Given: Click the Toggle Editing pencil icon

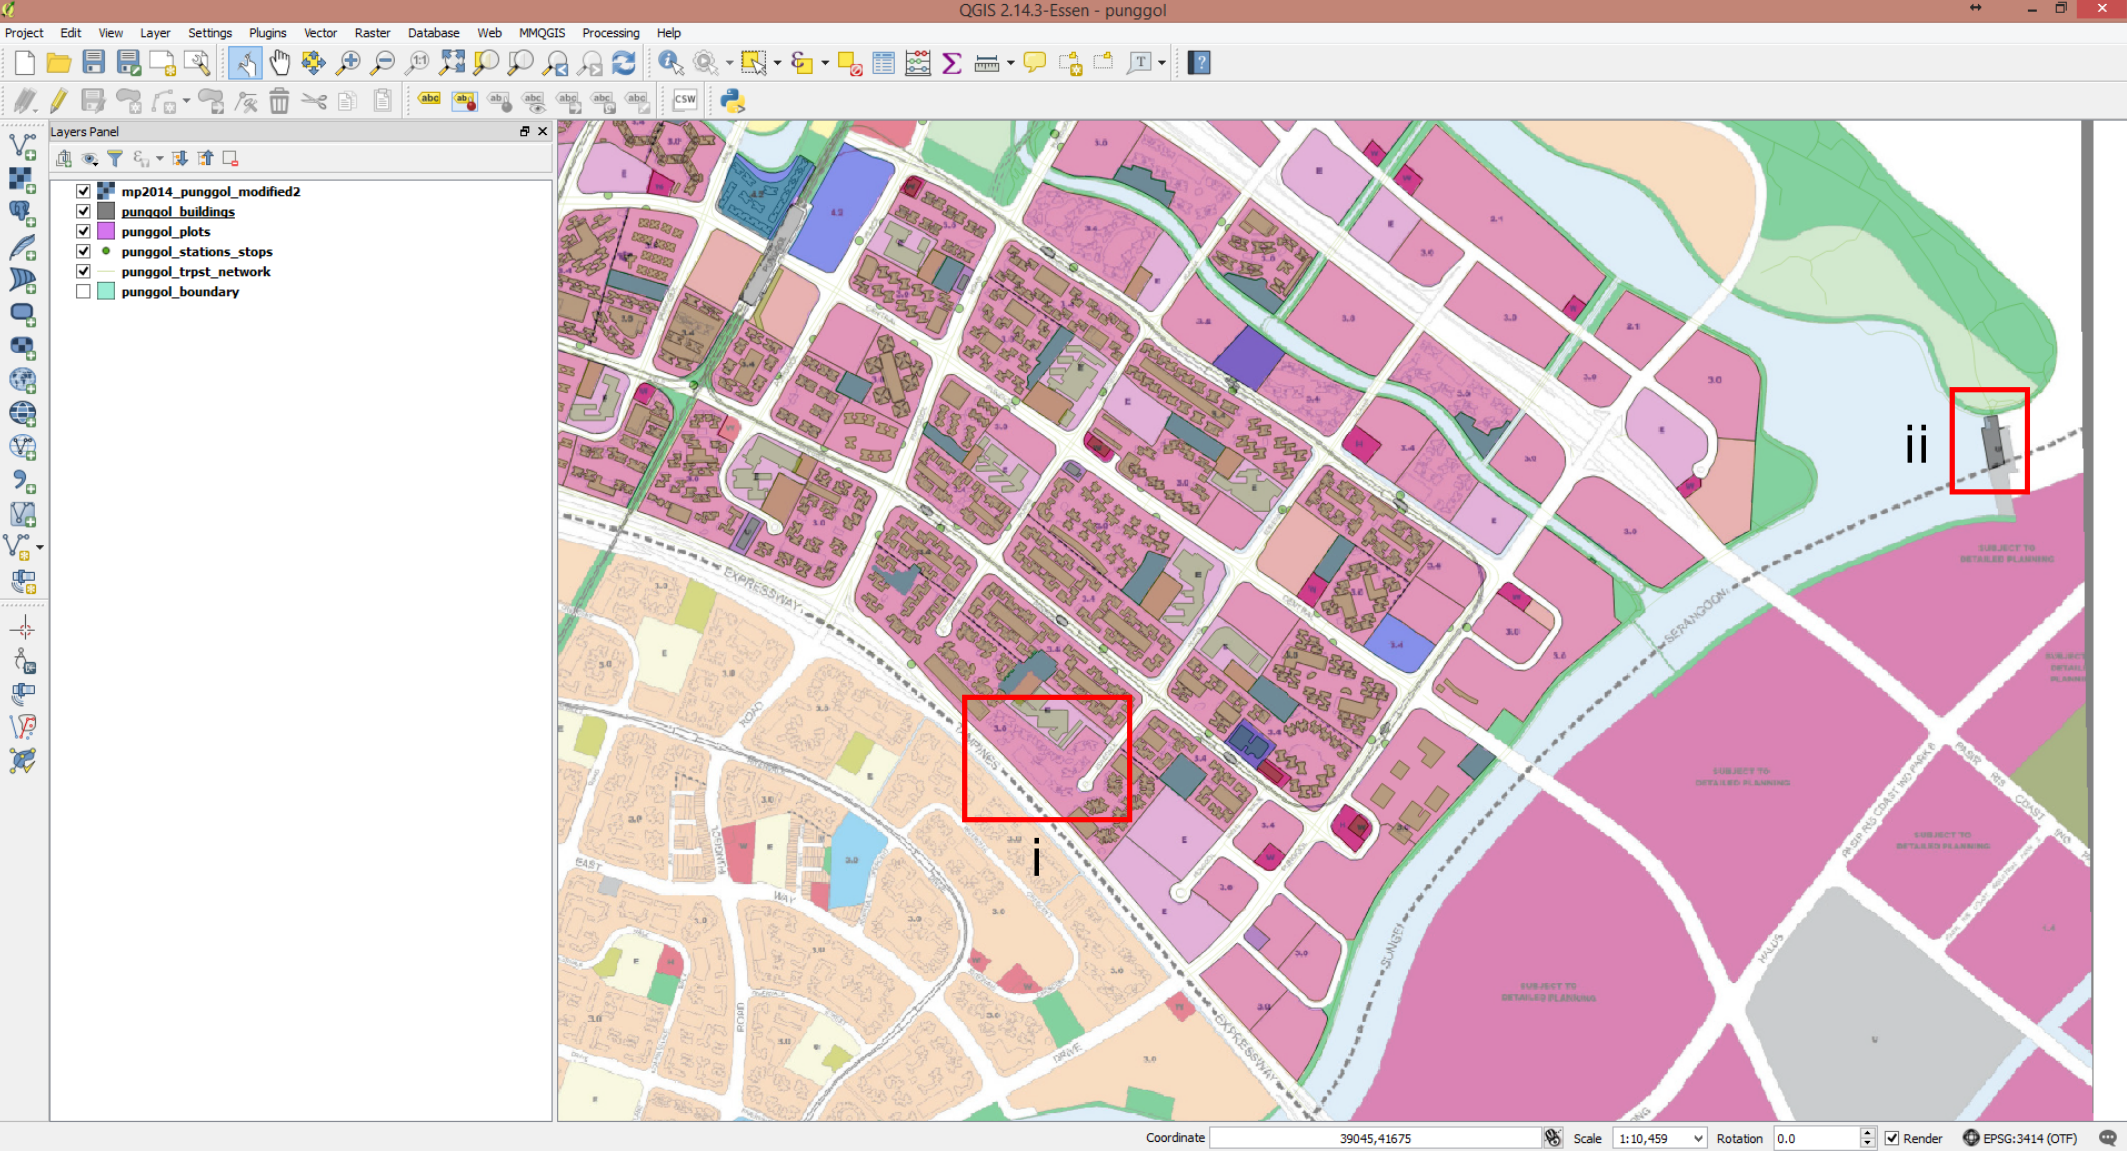Looking at the screenshot, I should pyautogui.click(x=59, y=100).
